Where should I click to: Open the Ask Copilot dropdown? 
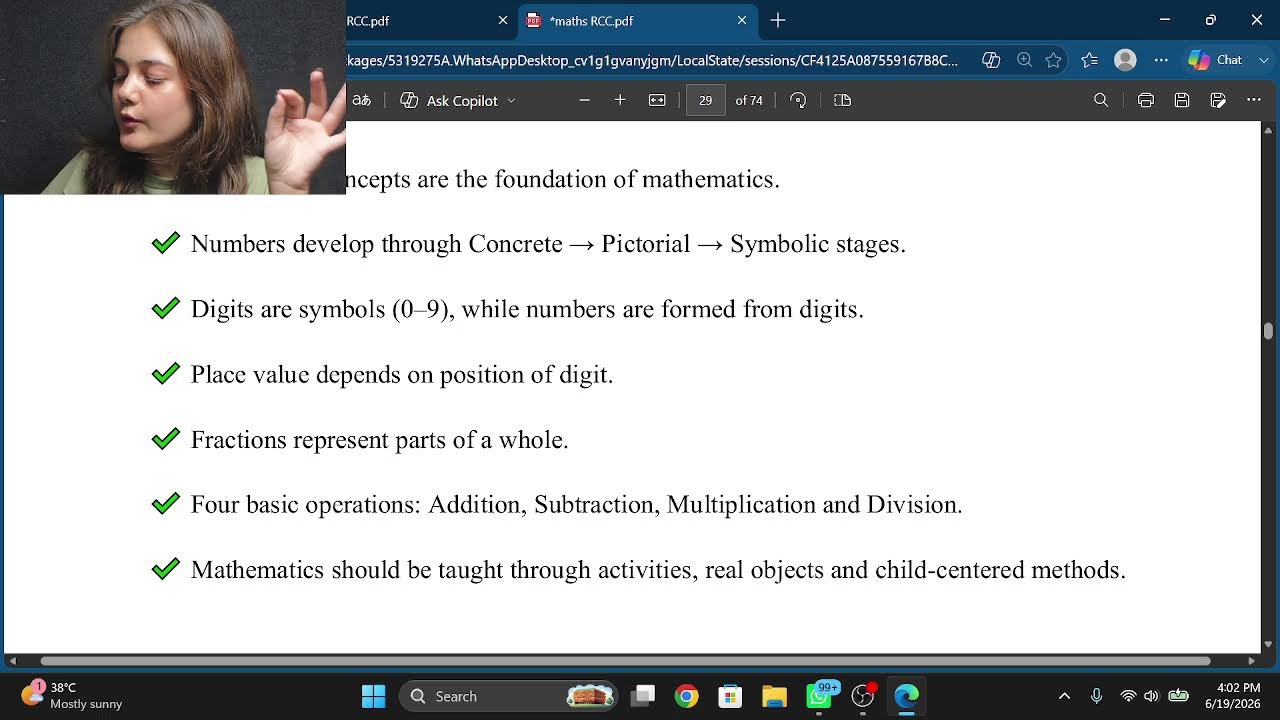[x=458, y=100]
